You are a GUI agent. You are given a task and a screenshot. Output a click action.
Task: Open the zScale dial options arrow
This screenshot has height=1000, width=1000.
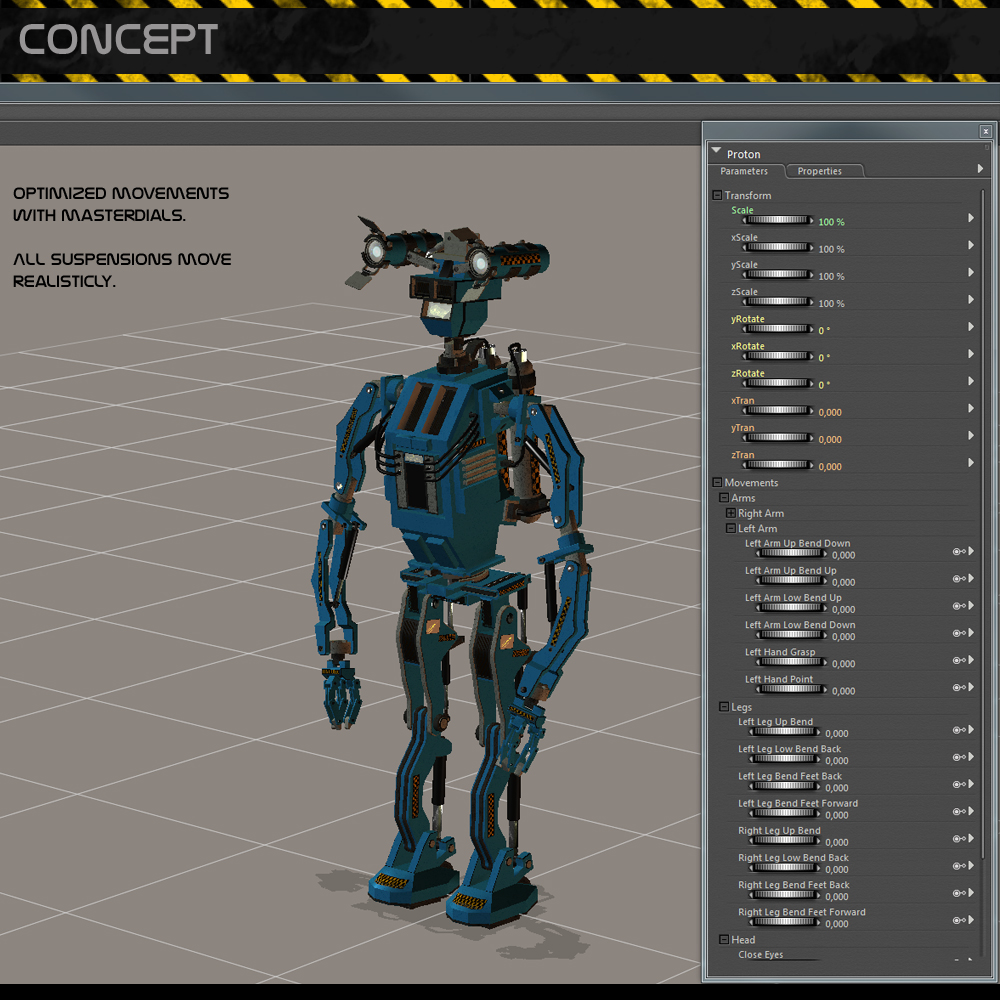tap(971, 300)
